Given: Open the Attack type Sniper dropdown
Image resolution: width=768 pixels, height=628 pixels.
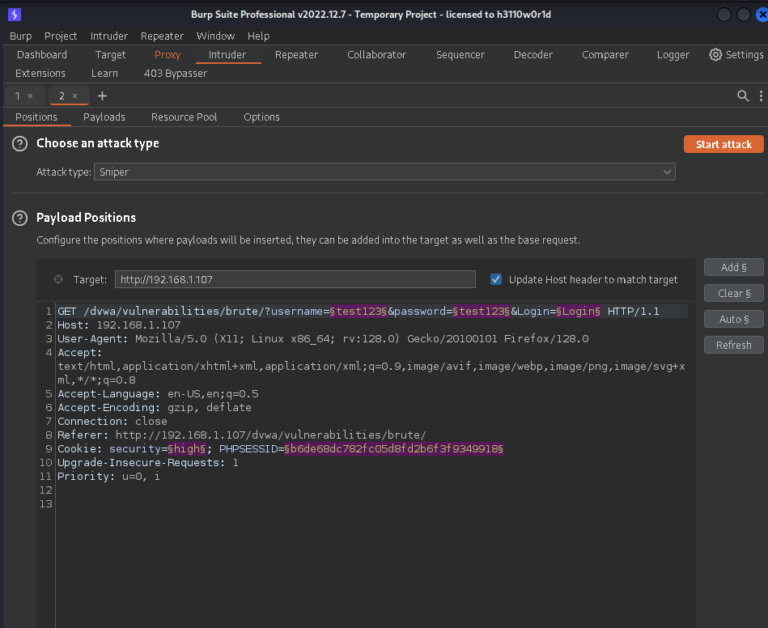Looking at the screenshot, I should point(384,172).
